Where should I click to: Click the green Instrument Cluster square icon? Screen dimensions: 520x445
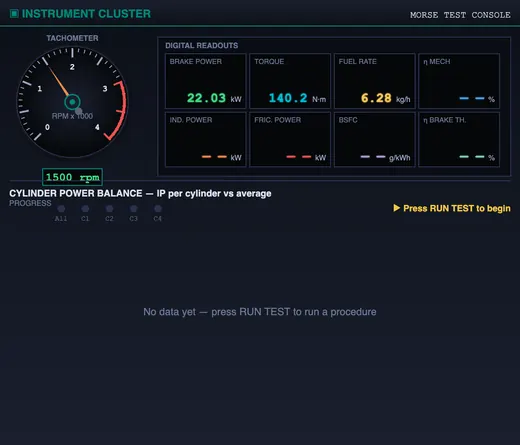coord(14,14)
